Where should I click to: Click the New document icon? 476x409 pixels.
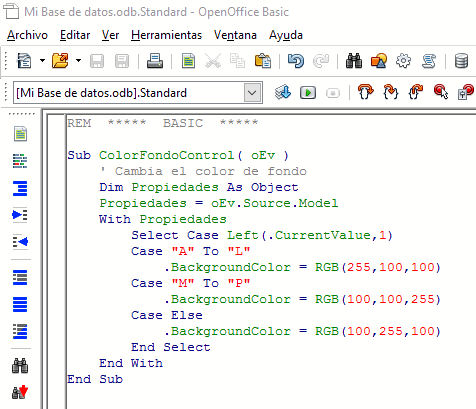coord(24,61)
